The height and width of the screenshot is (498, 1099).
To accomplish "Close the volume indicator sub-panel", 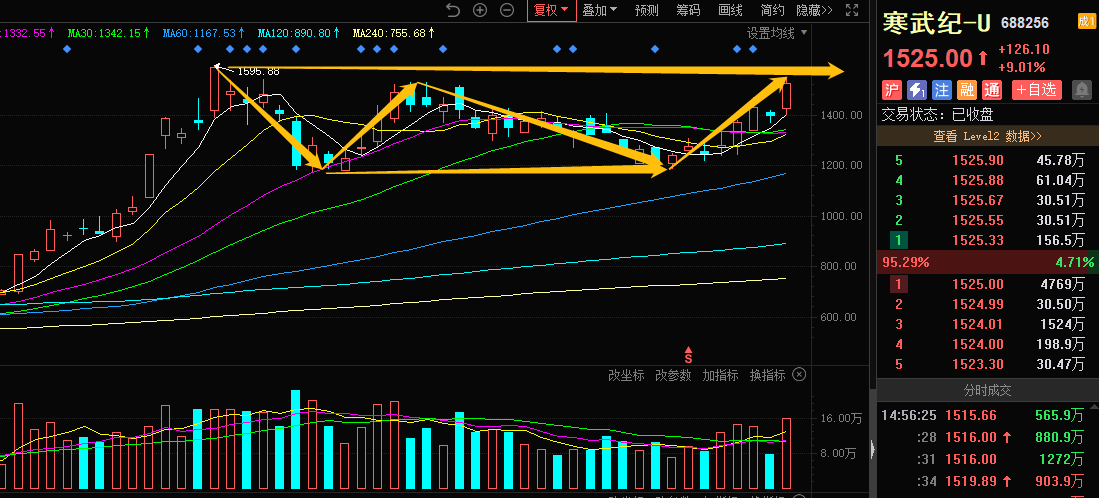I will pos(799,375).
